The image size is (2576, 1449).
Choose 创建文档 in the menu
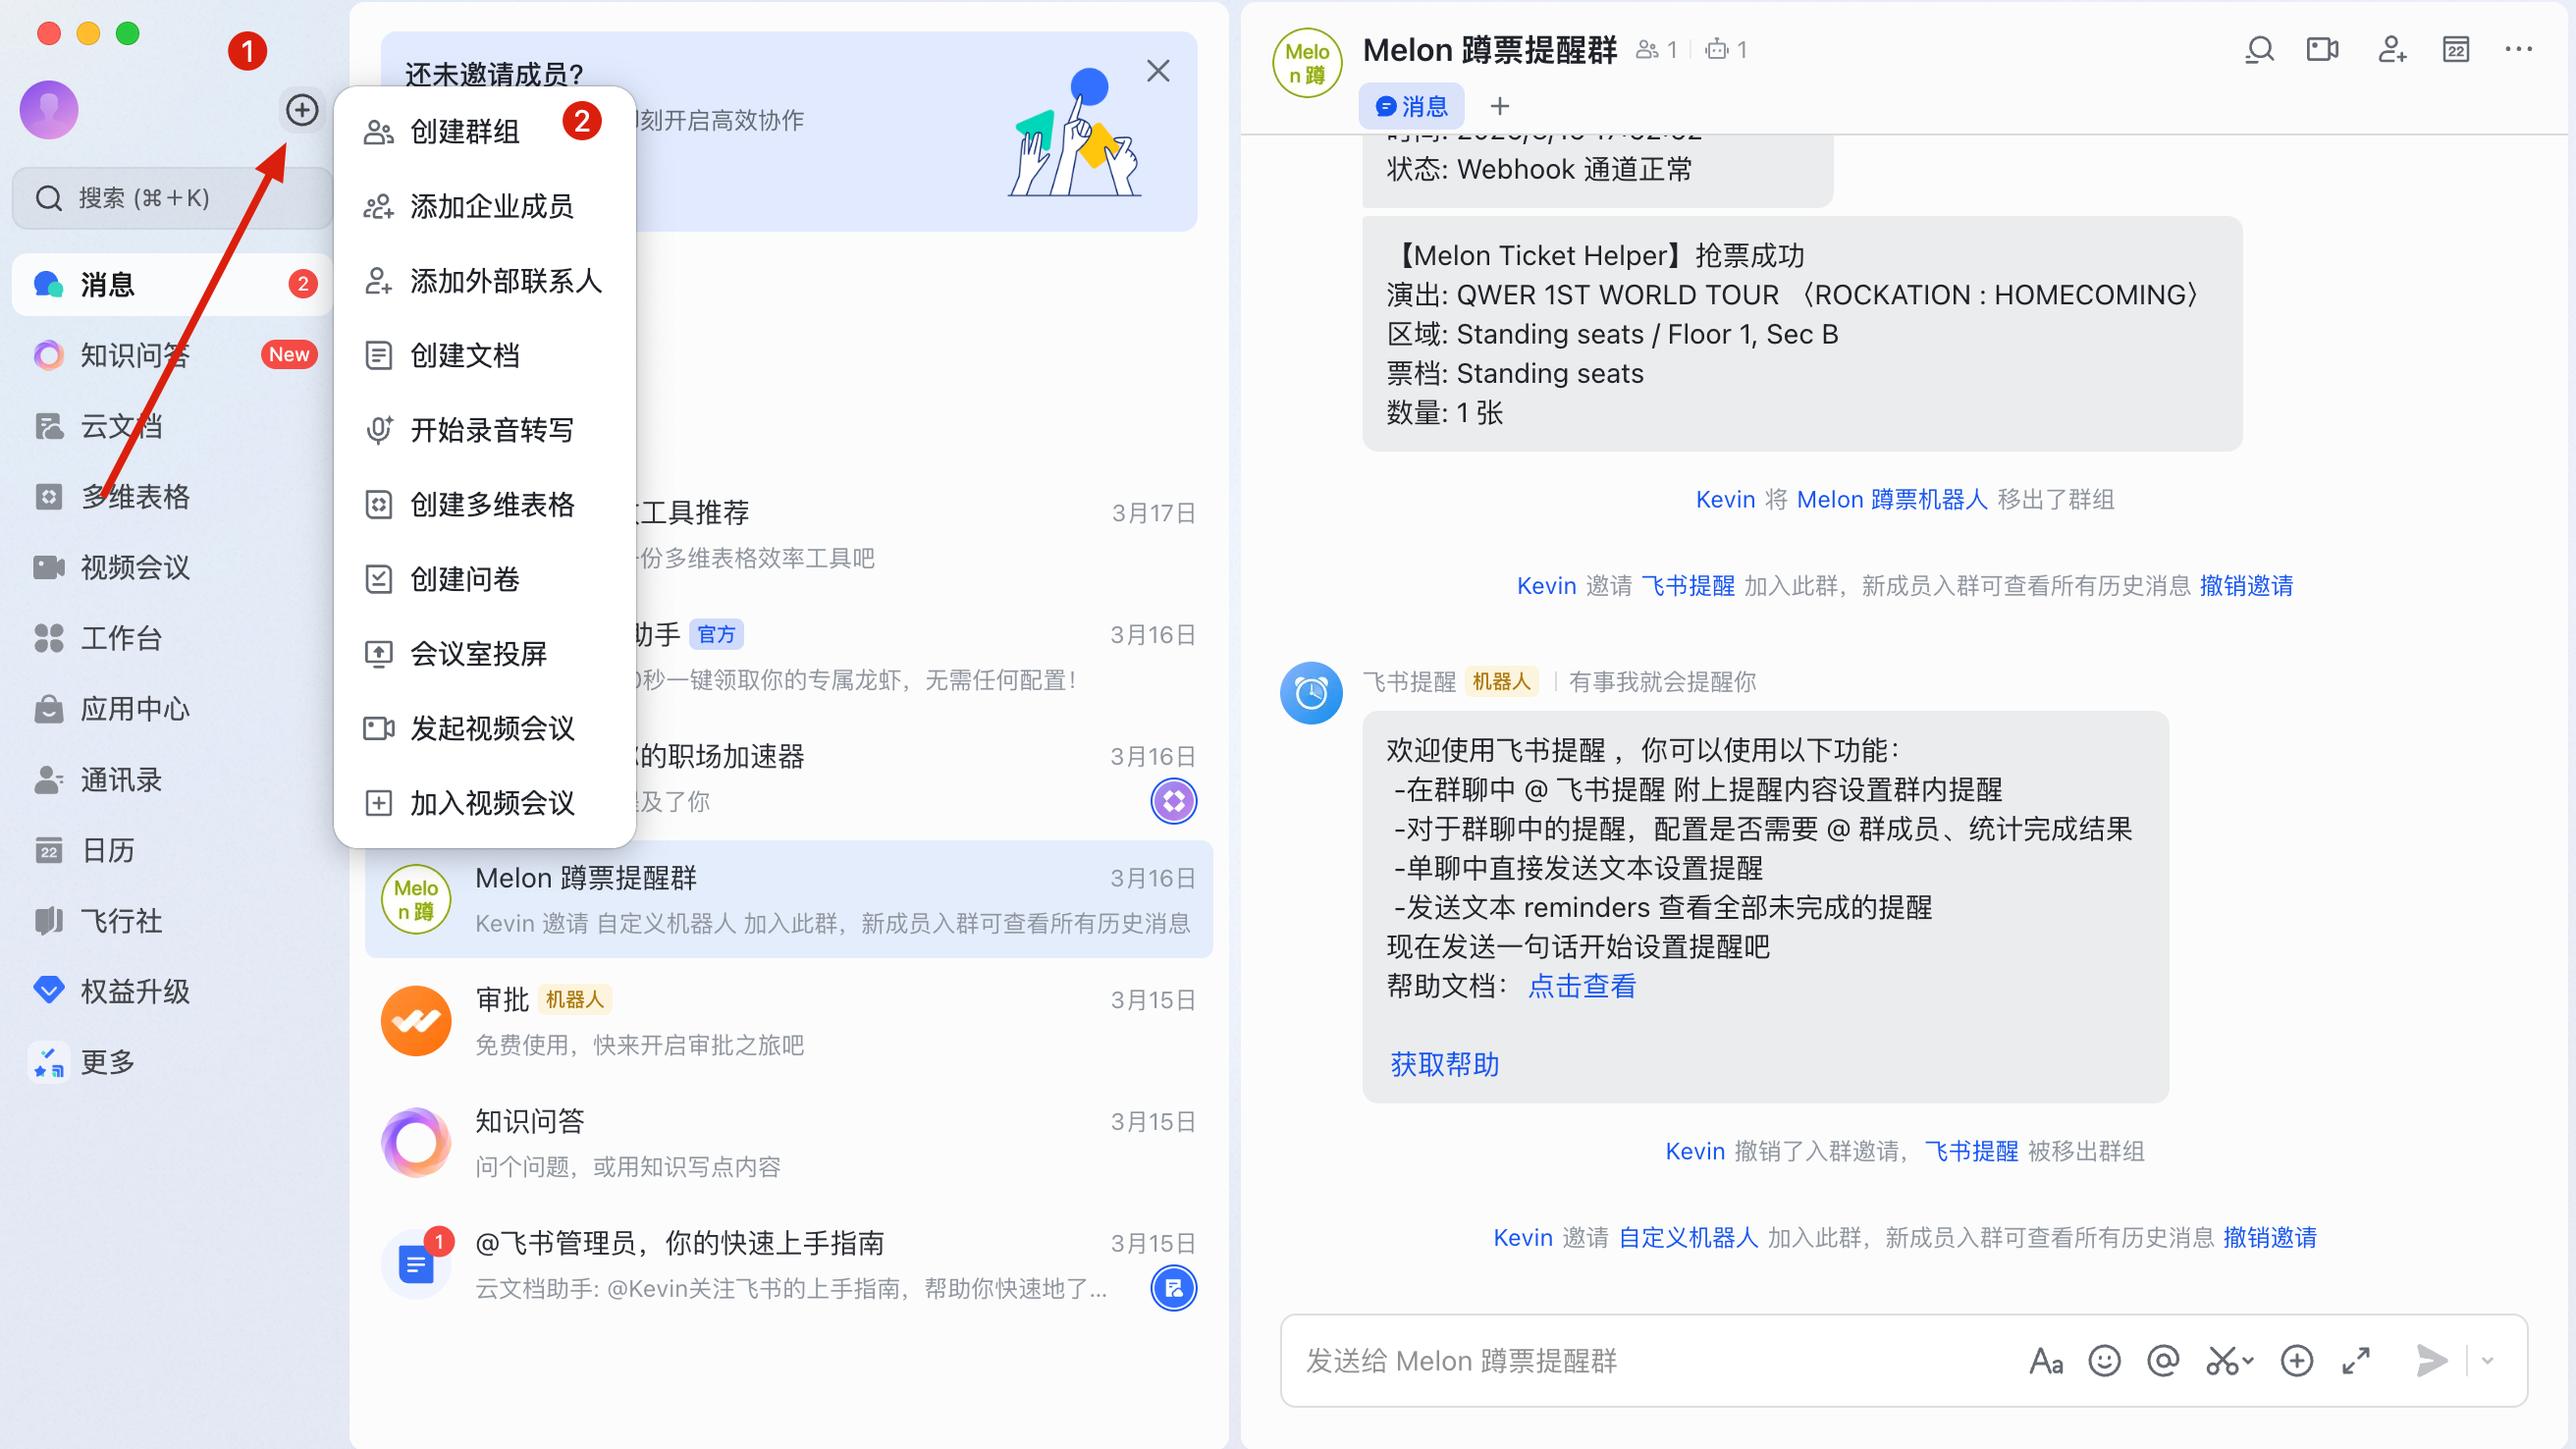485,356
